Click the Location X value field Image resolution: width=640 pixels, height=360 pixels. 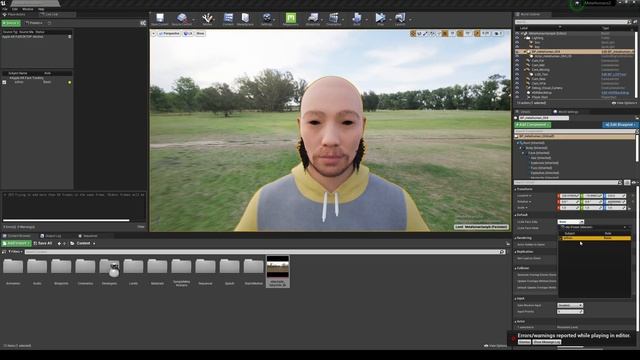(x=569, y=196)
